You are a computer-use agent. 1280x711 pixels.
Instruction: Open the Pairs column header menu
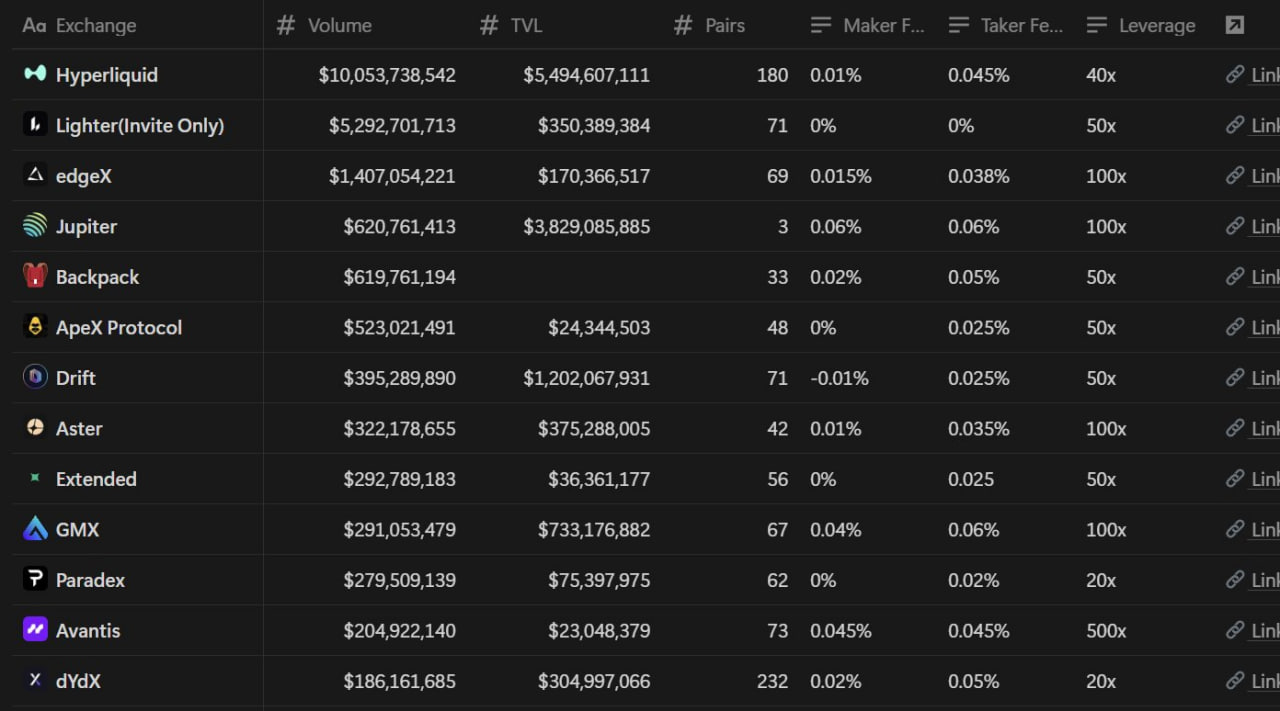730,25
